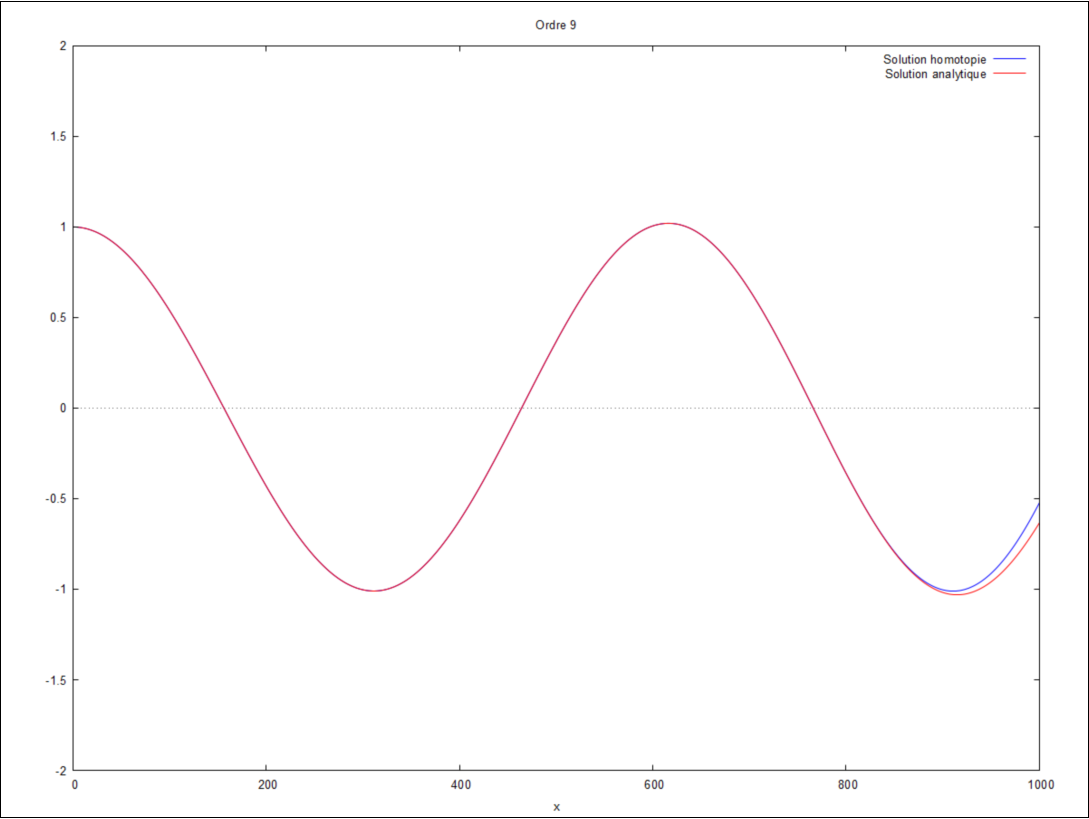Screen dimensions: 1089x819
Task: Click the y-axis tick label -1
Action: (x=61, y=589)
